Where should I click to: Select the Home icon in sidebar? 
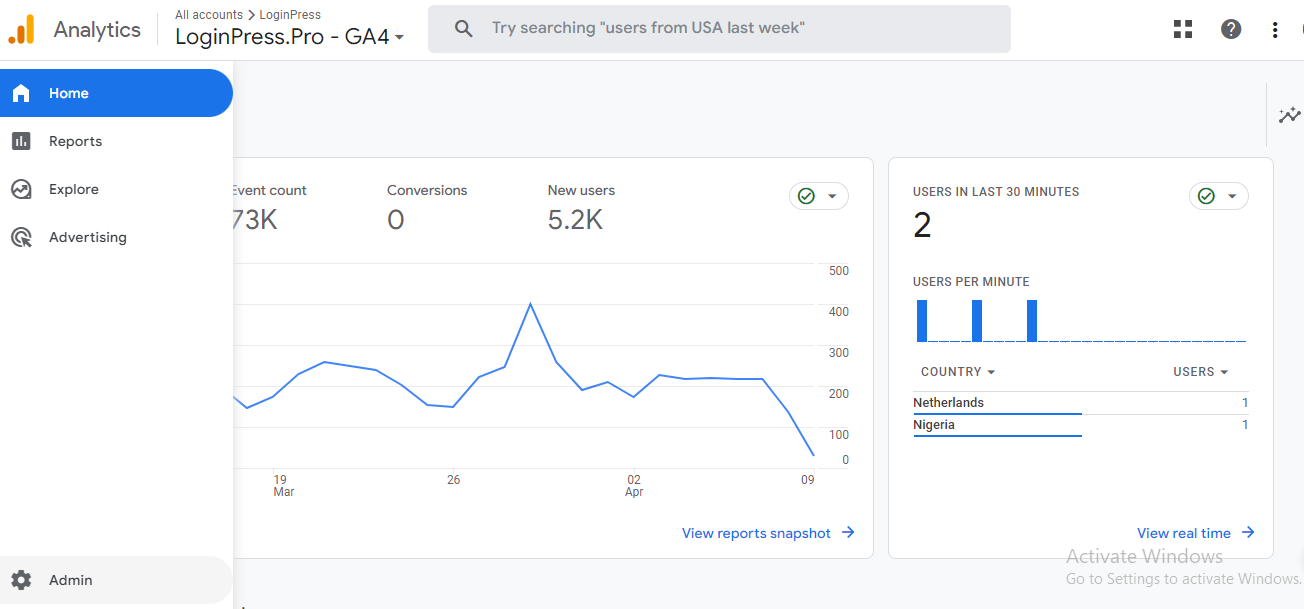pyautogui.click(x=22, y=92)
